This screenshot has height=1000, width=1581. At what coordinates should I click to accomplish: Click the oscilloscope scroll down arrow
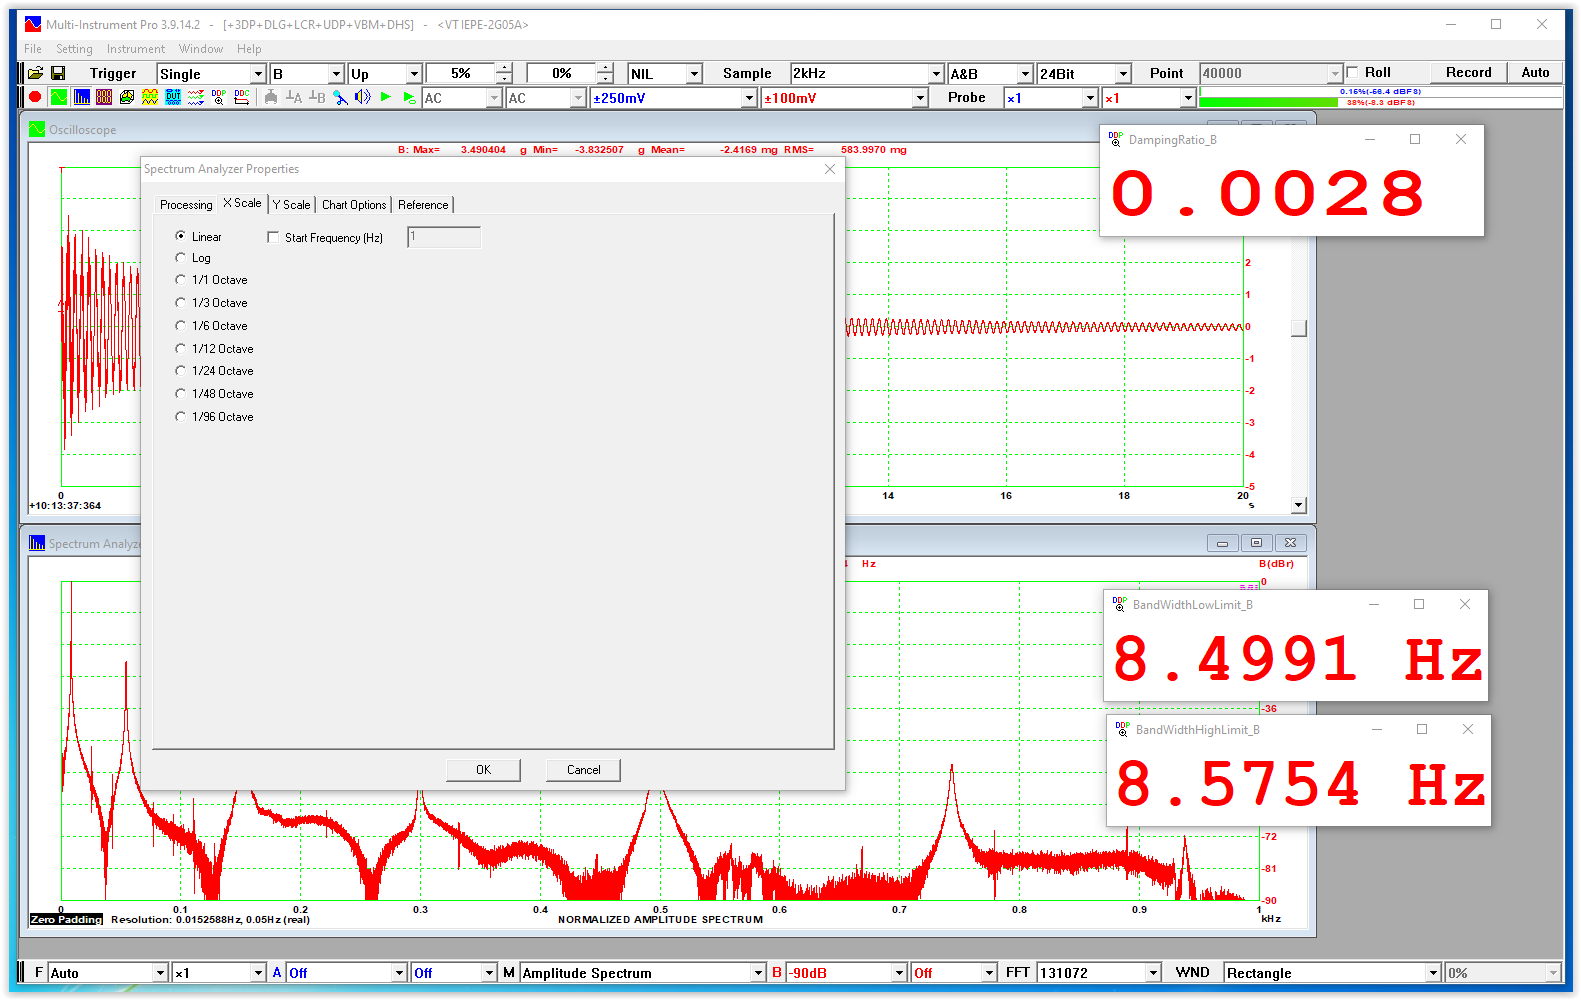pos(1299,506)
